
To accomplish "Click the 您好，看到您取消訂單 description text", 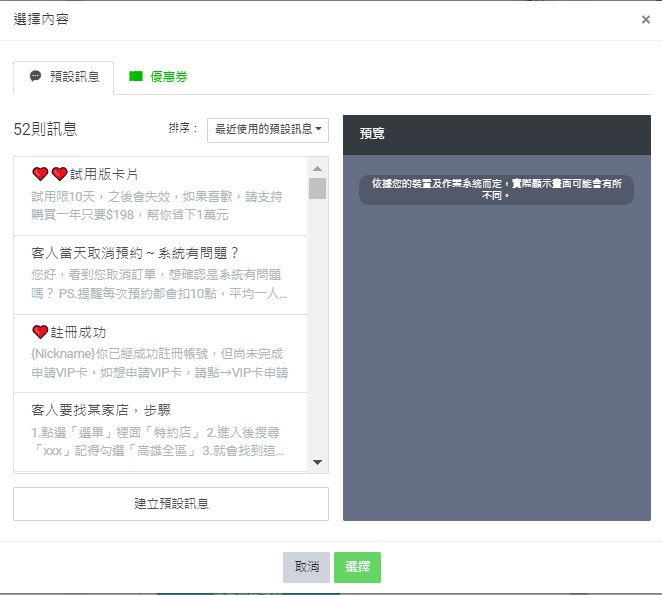I will [159, 284].
